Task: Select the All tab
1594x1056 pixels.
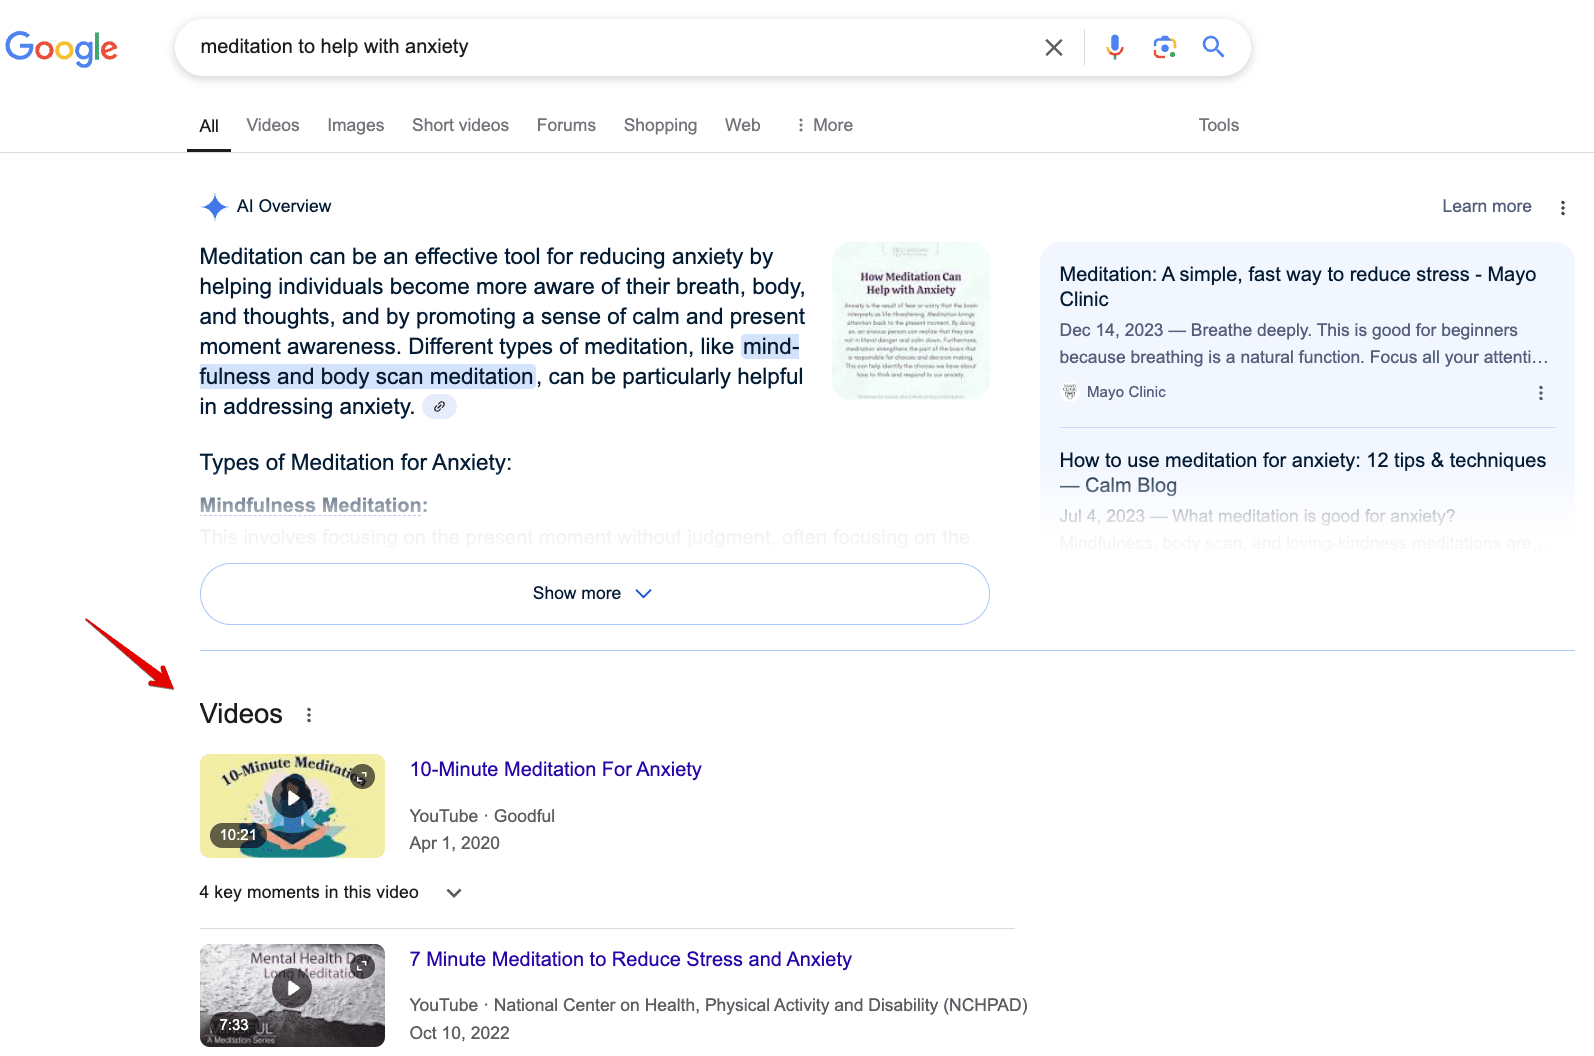Action: 209,126
